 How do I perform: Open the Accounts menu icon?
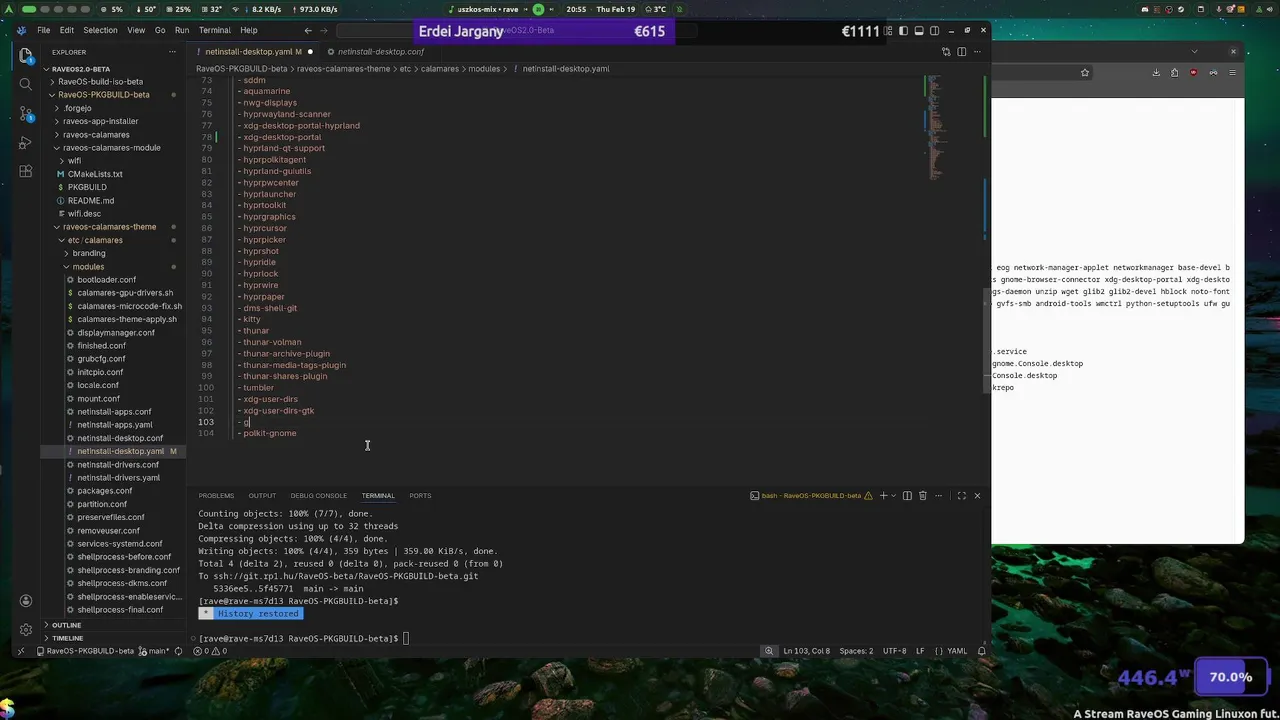[26, 601]
